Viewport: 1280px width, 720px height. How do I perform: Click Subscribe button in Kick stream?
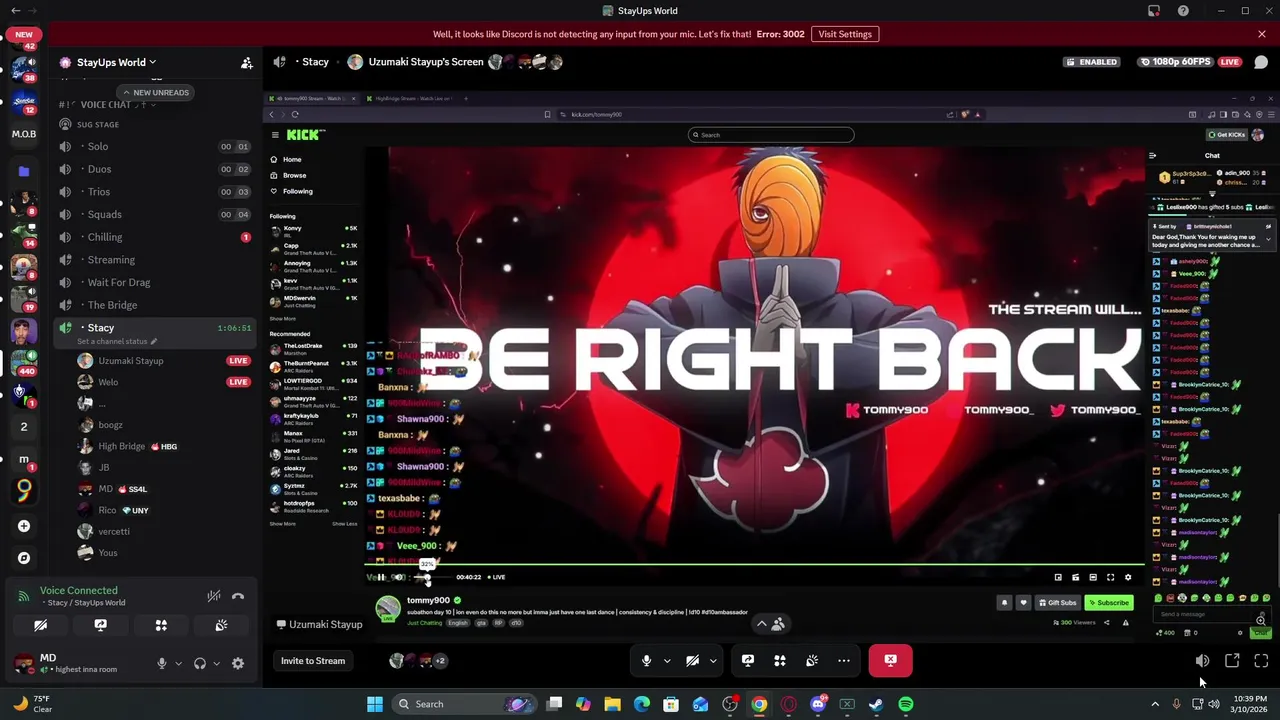coord(1109,603)
